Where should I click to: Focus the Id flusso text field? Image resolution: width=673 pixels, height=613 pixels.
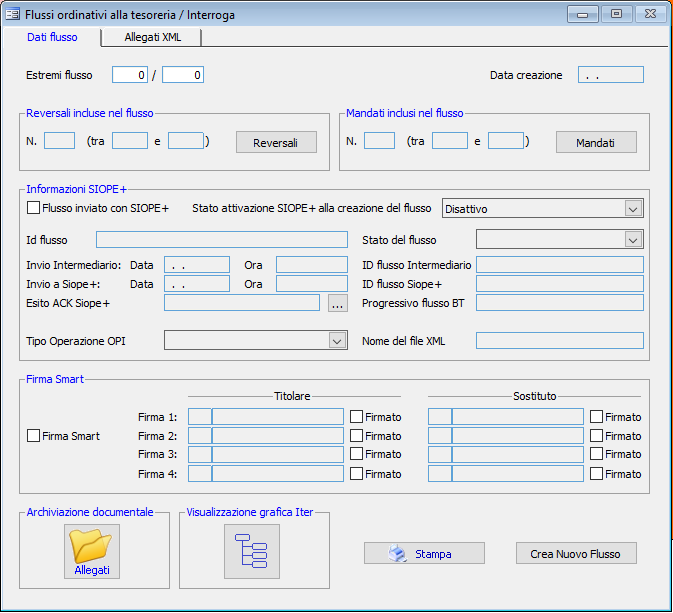222,240
